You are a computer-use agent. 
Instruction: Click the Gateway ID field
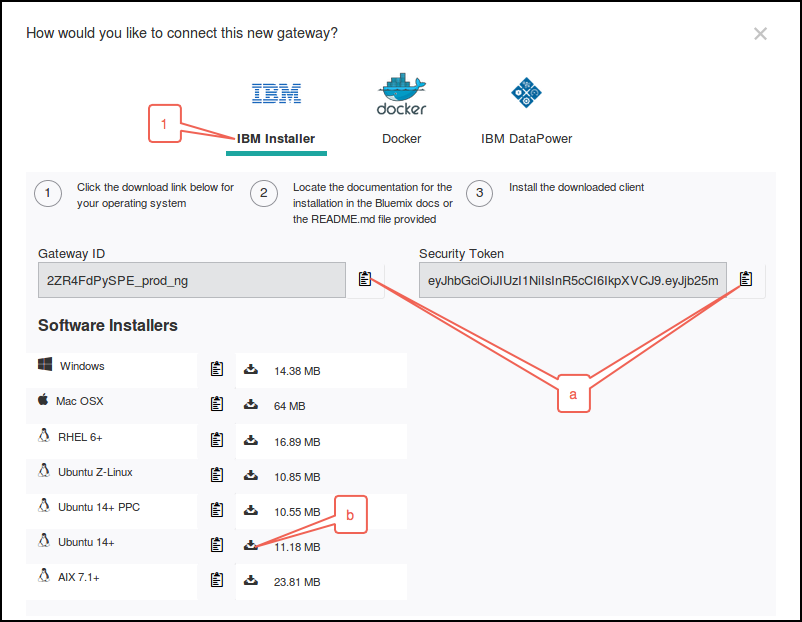pyautogui.click(x=192, y=280)
